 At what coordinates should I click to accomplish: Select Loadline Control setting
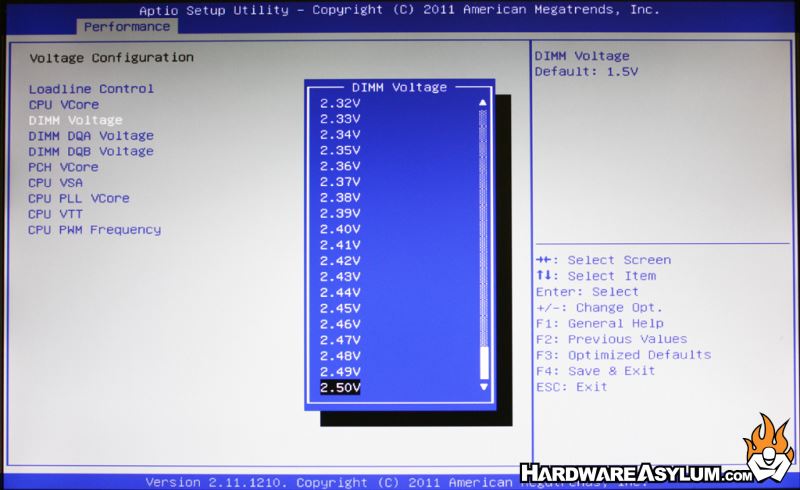tap(91, 89)
